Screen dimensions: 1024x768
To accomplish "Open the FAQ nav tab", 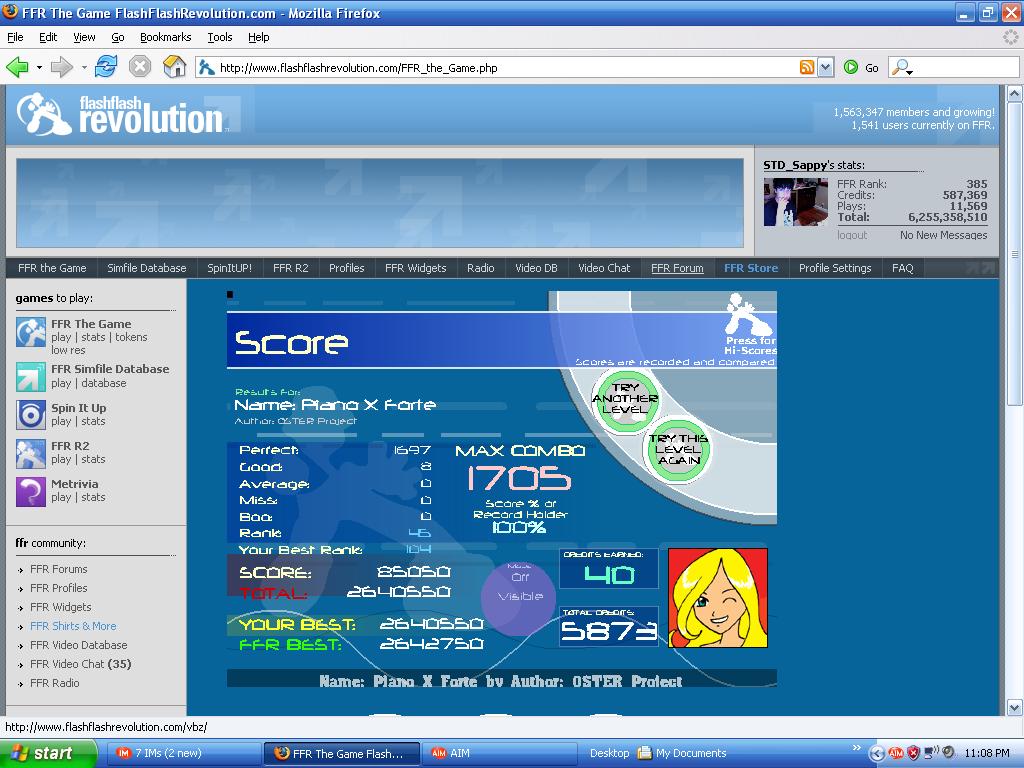I will coord(903,268).
